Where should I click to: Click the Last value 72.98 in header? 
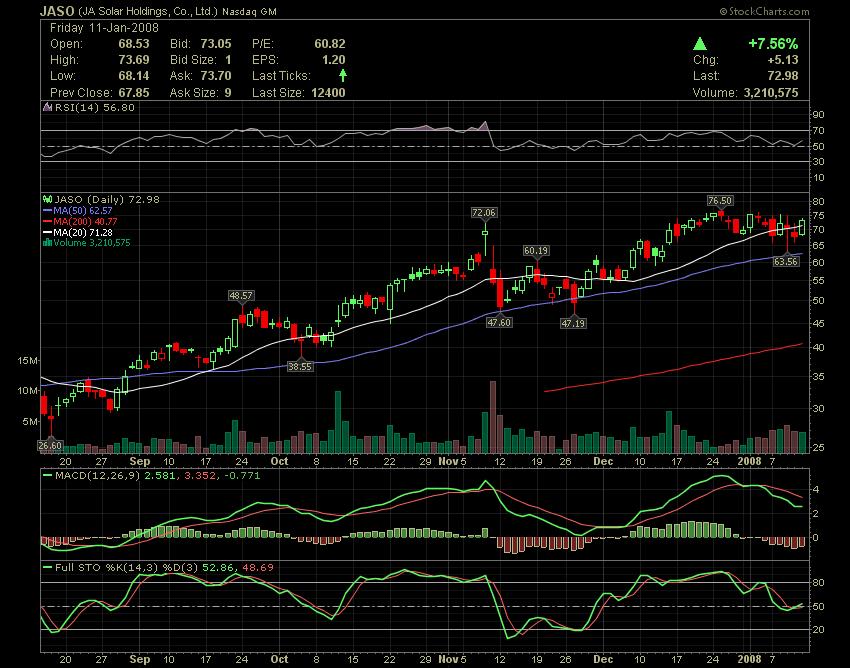click(x=783, y=76)
